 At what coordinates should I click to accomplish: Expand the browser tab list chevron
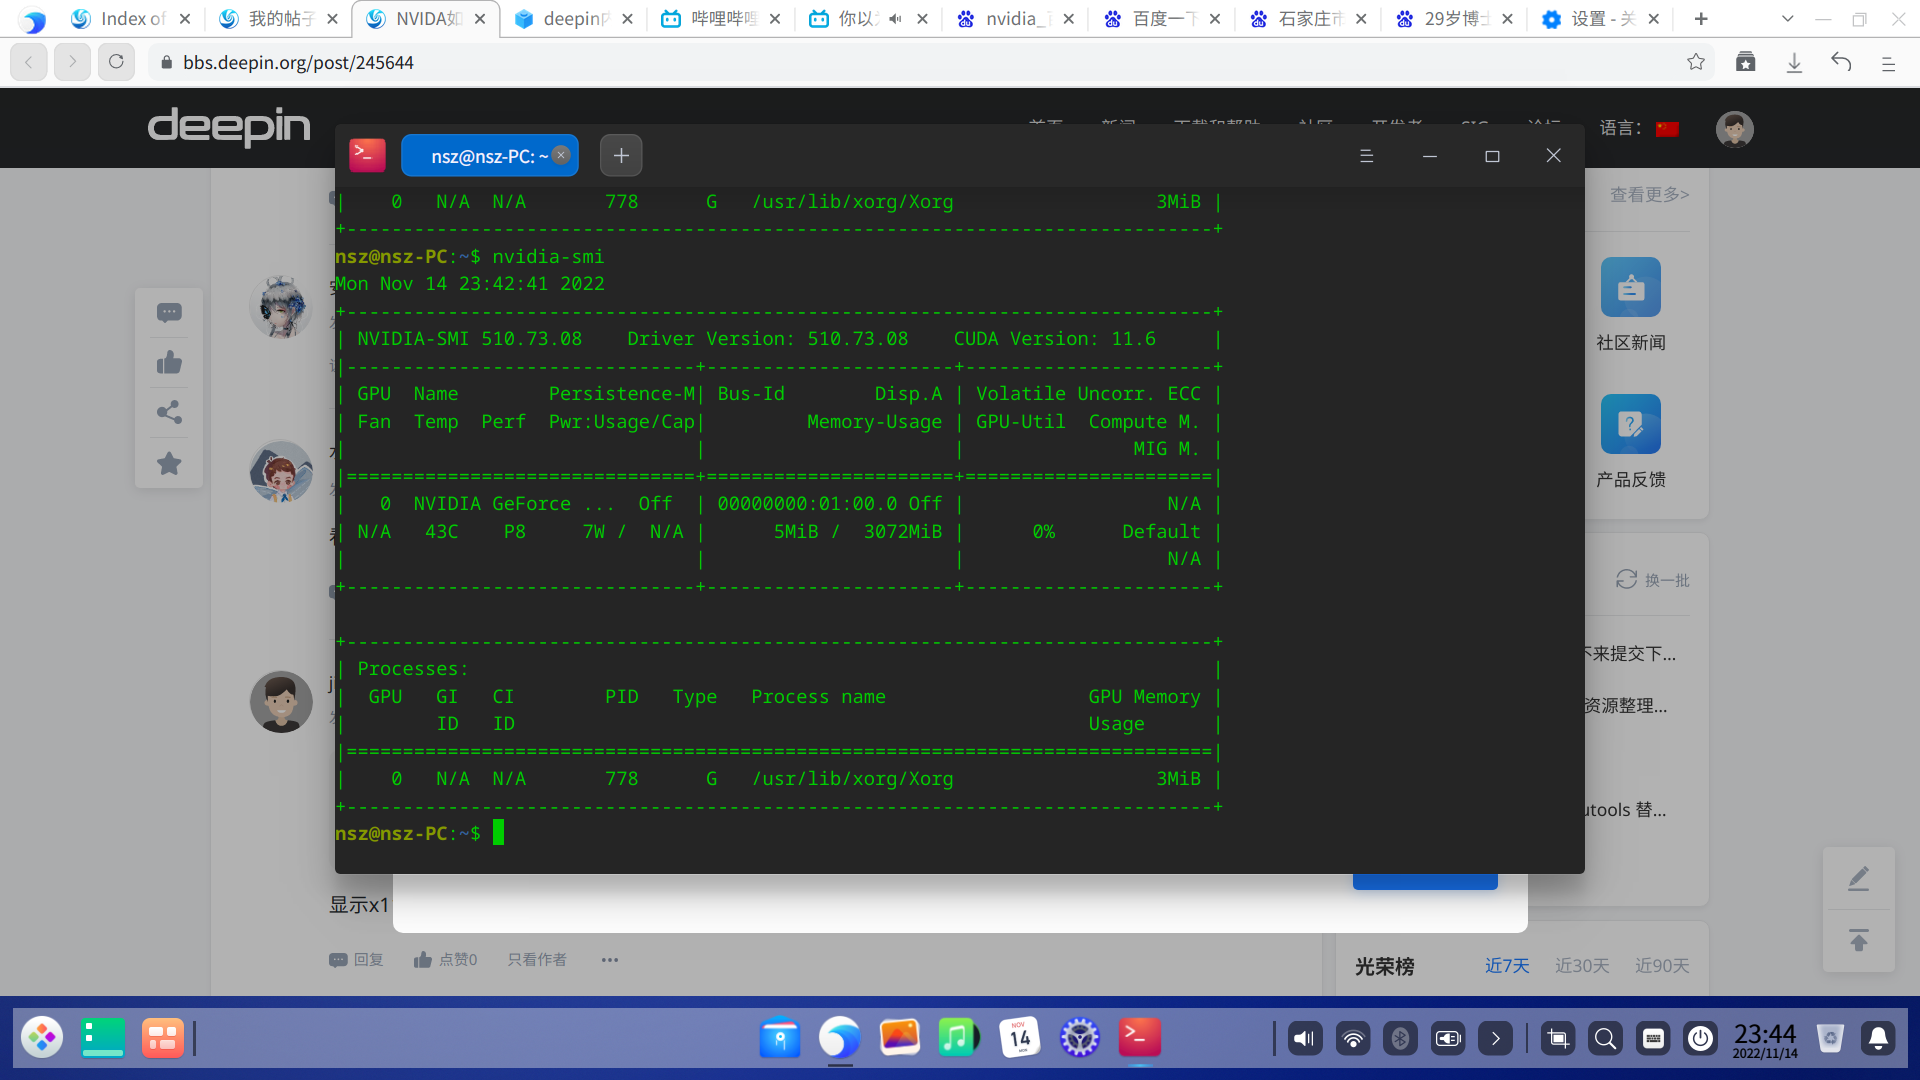[x=1788, y=19]
